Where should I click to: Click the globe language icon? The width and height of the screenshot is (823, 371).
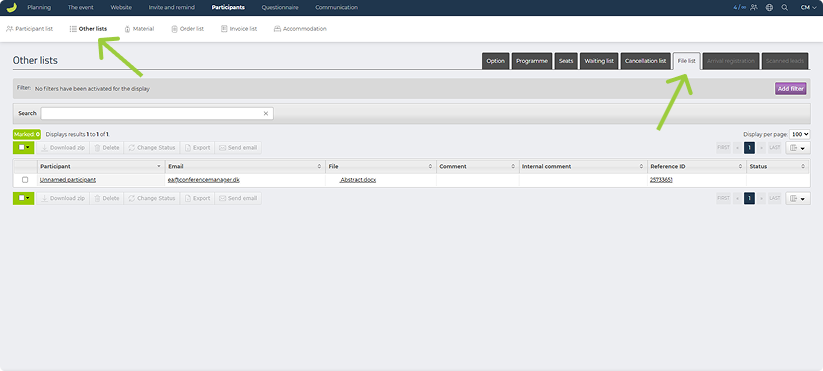click(769, 8)
